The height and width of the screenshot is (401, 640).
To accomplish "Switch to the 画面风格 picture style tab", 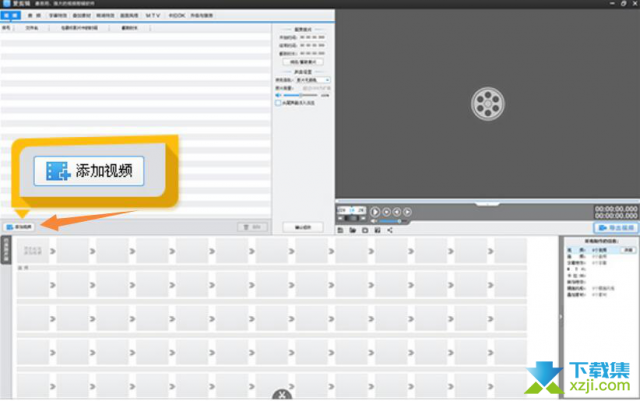I will [x=129, y=16].
